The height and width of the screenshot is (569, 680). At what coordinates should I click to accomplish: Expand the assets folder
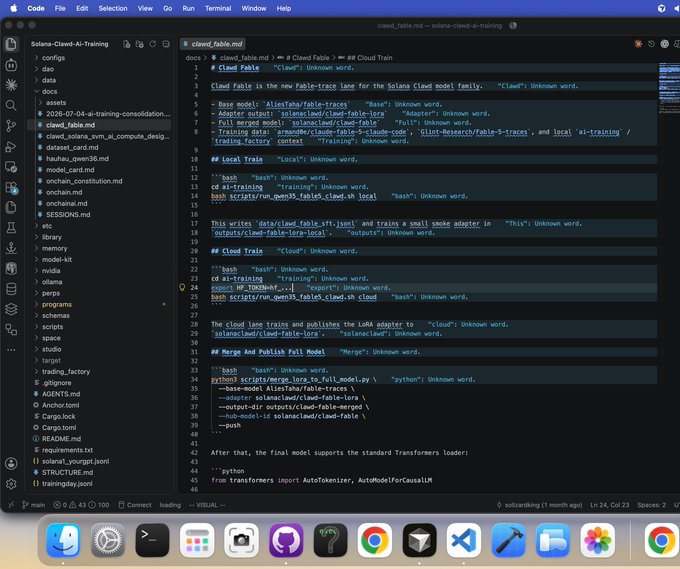[x=56, y=103]
